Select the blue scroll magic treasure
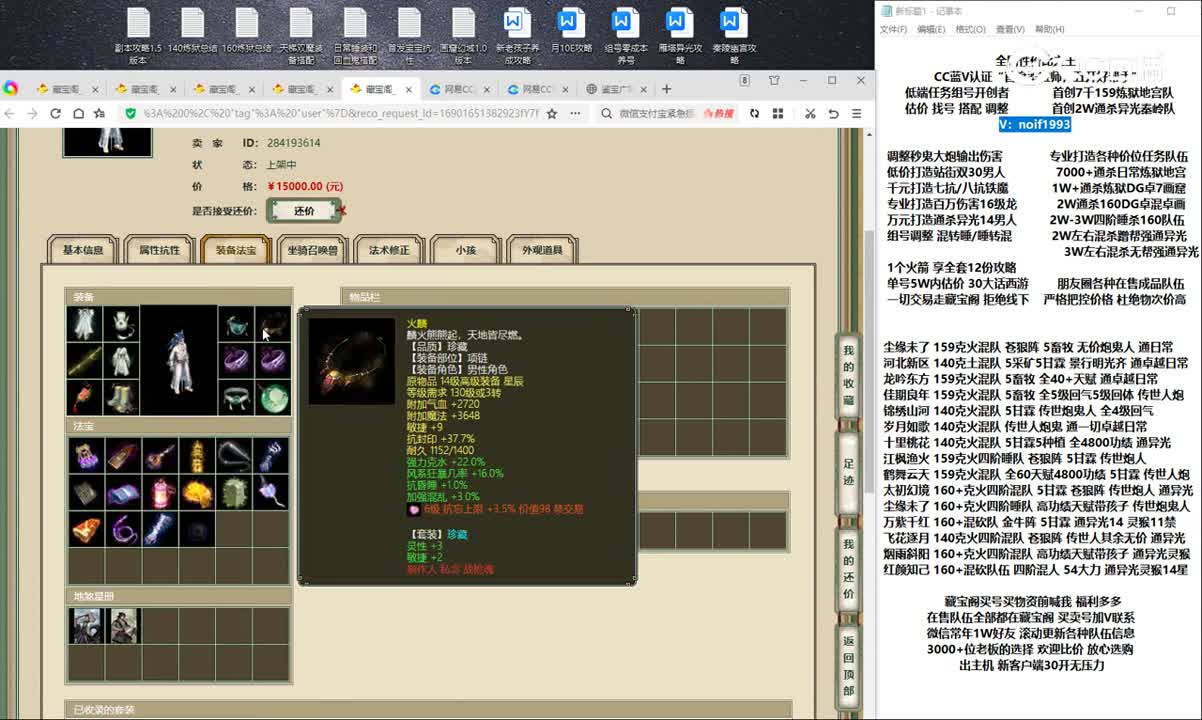Image resolution: width=1202 pixels, height=720 pixels. [121, 493]
